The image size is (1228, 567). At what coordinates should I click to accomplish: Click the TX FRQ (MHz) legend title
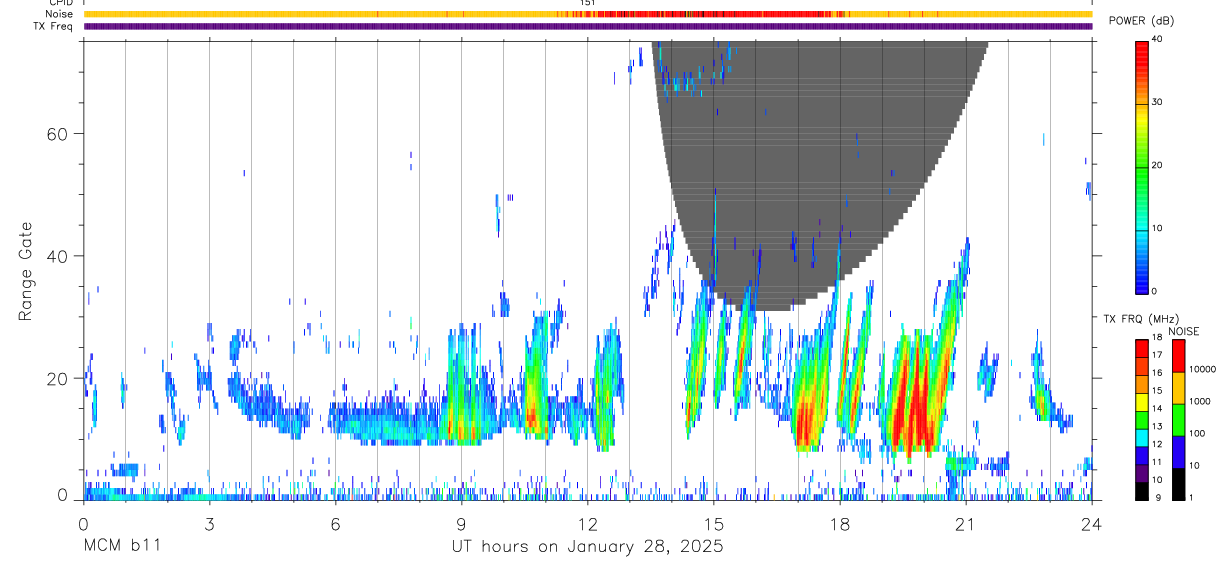coord(1141,319)
